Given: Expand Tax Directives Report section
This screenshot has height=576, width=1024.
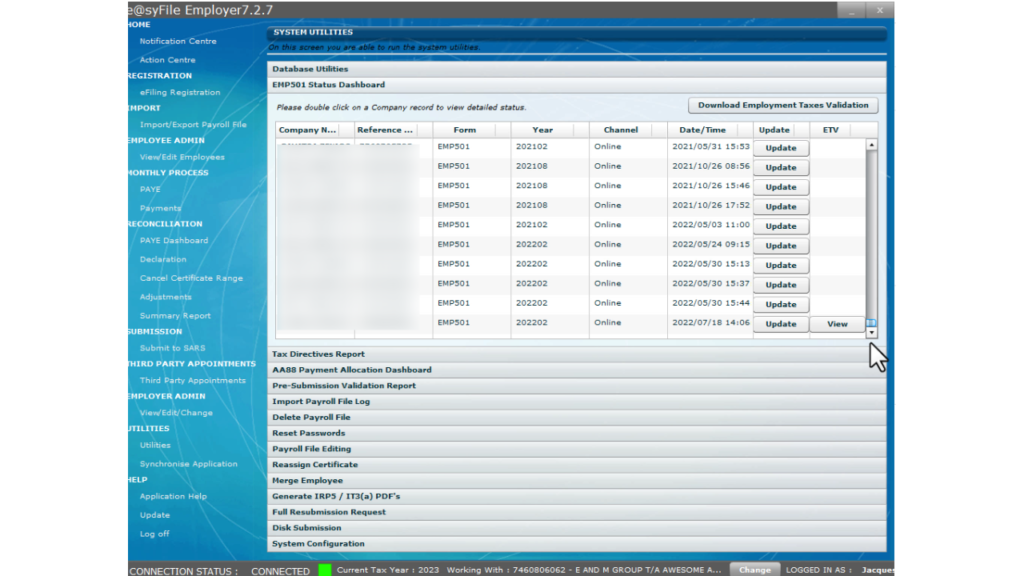Looking at the screenshot, I should [577, 354].
